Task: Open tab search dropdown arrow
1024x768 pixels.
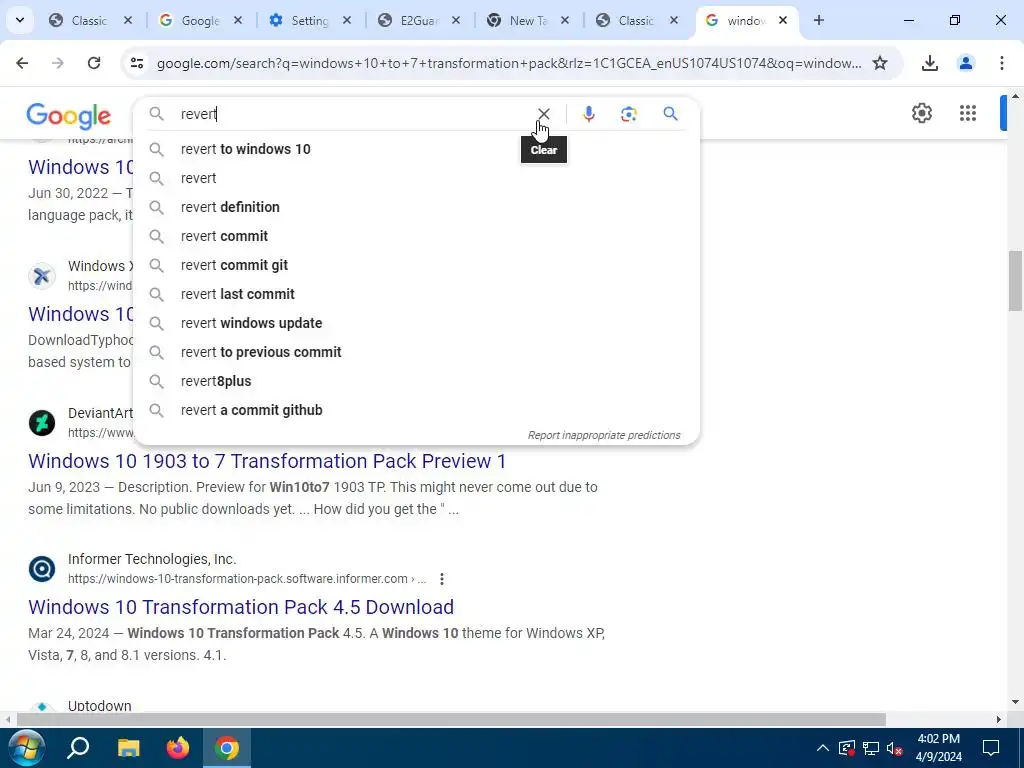Action: [20, 20]
